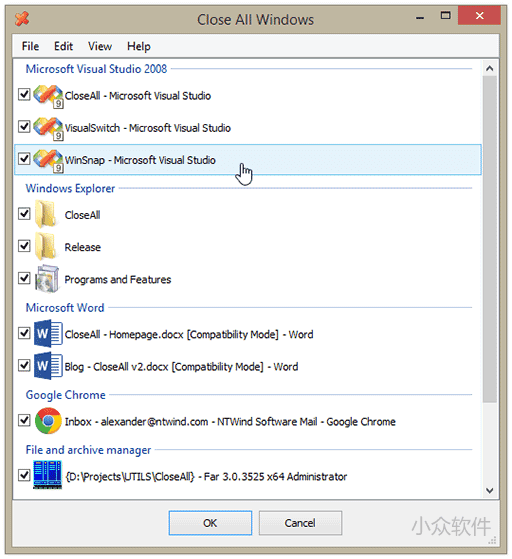Select the CloseAll - Microsoft Visual Studio row text
This screenshot has height=559, width=512.
[138, 96]
